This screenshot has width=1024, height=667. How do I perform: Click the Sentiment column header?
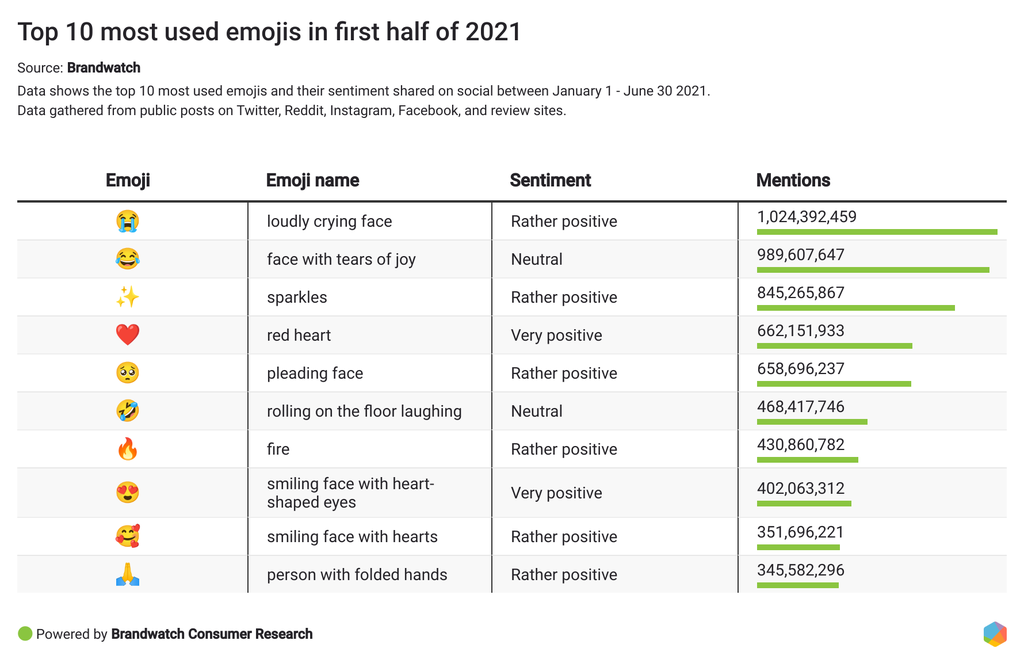point(550,181)
